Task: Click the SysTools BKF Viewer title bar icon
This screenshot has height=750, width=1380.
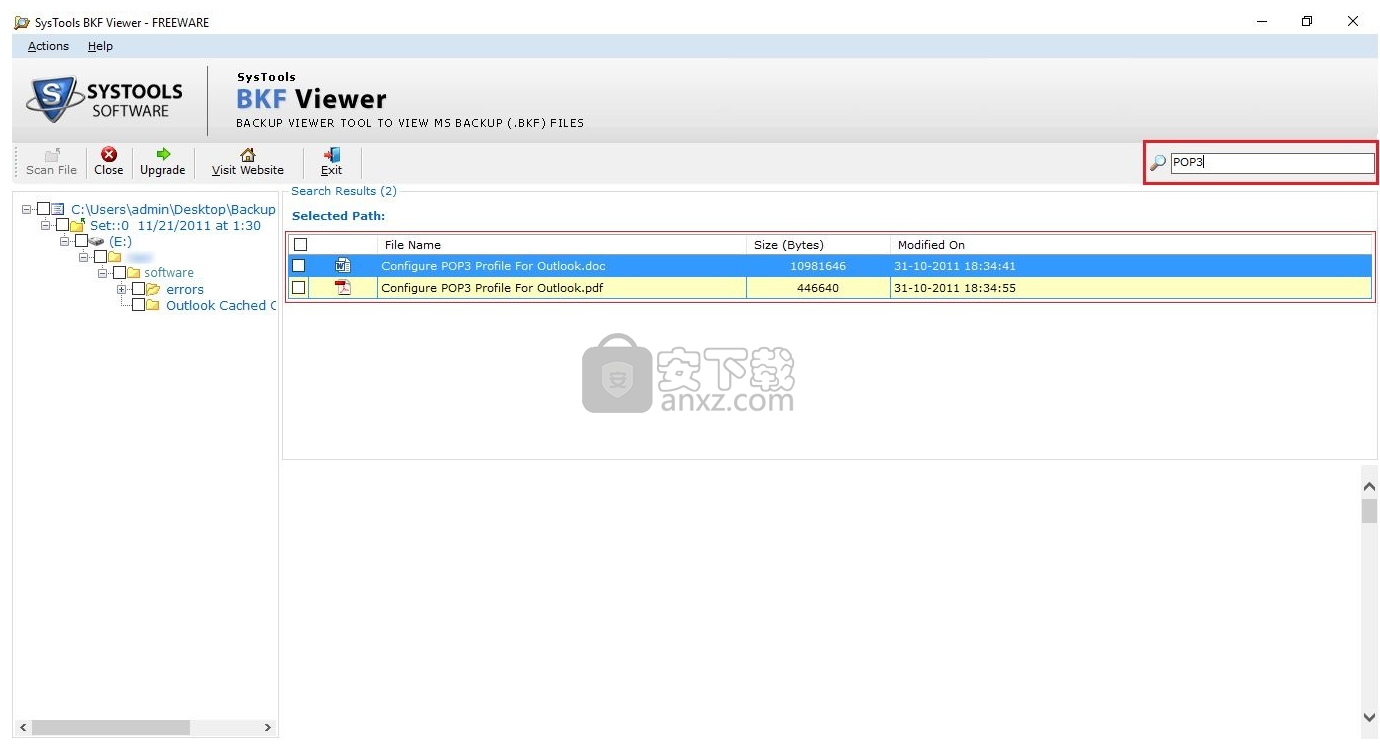Action: (x=22, y=22)
